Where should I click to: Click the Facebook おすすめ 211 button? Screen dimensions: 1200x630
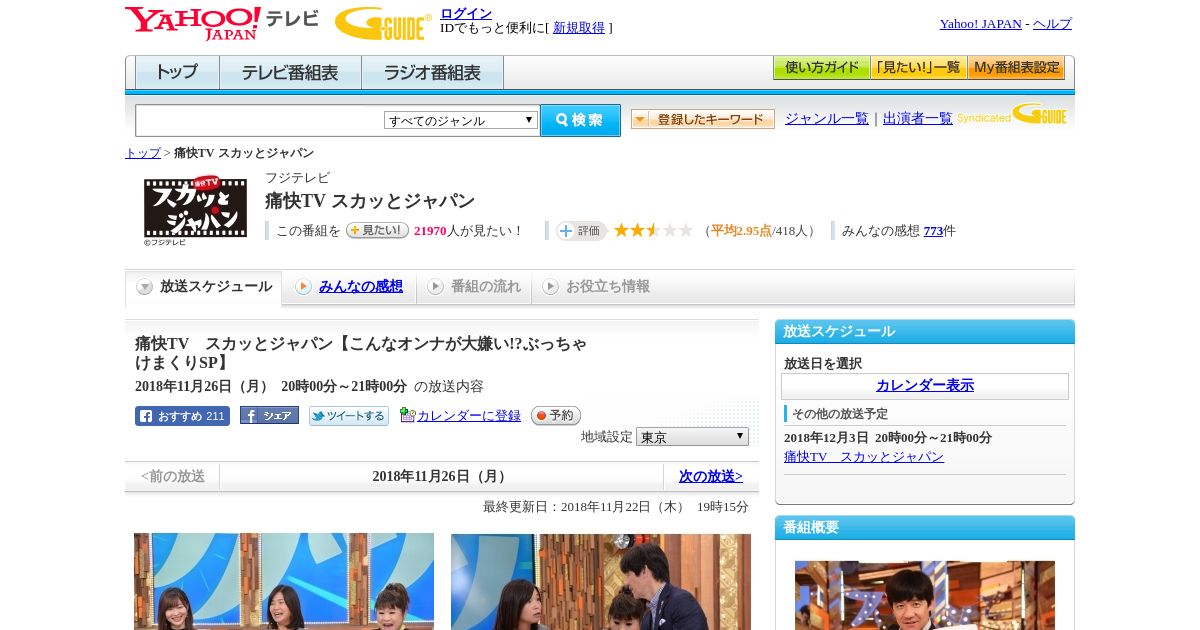coord(182,416)
